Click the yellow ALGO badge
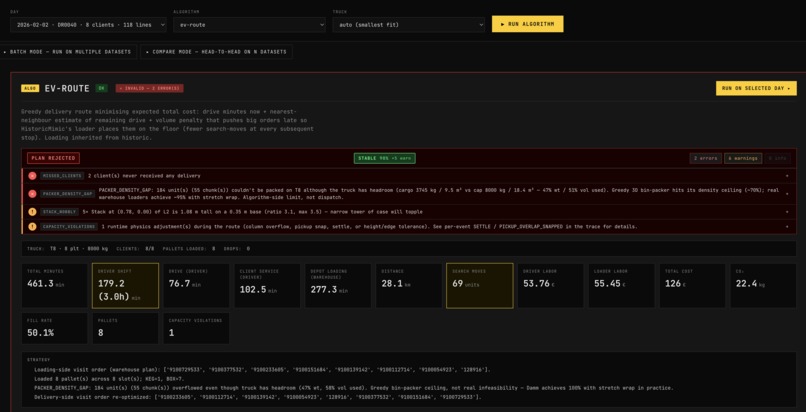Image resolution: width=806 pixels, height=412 pixels. [x=30, y=88]
